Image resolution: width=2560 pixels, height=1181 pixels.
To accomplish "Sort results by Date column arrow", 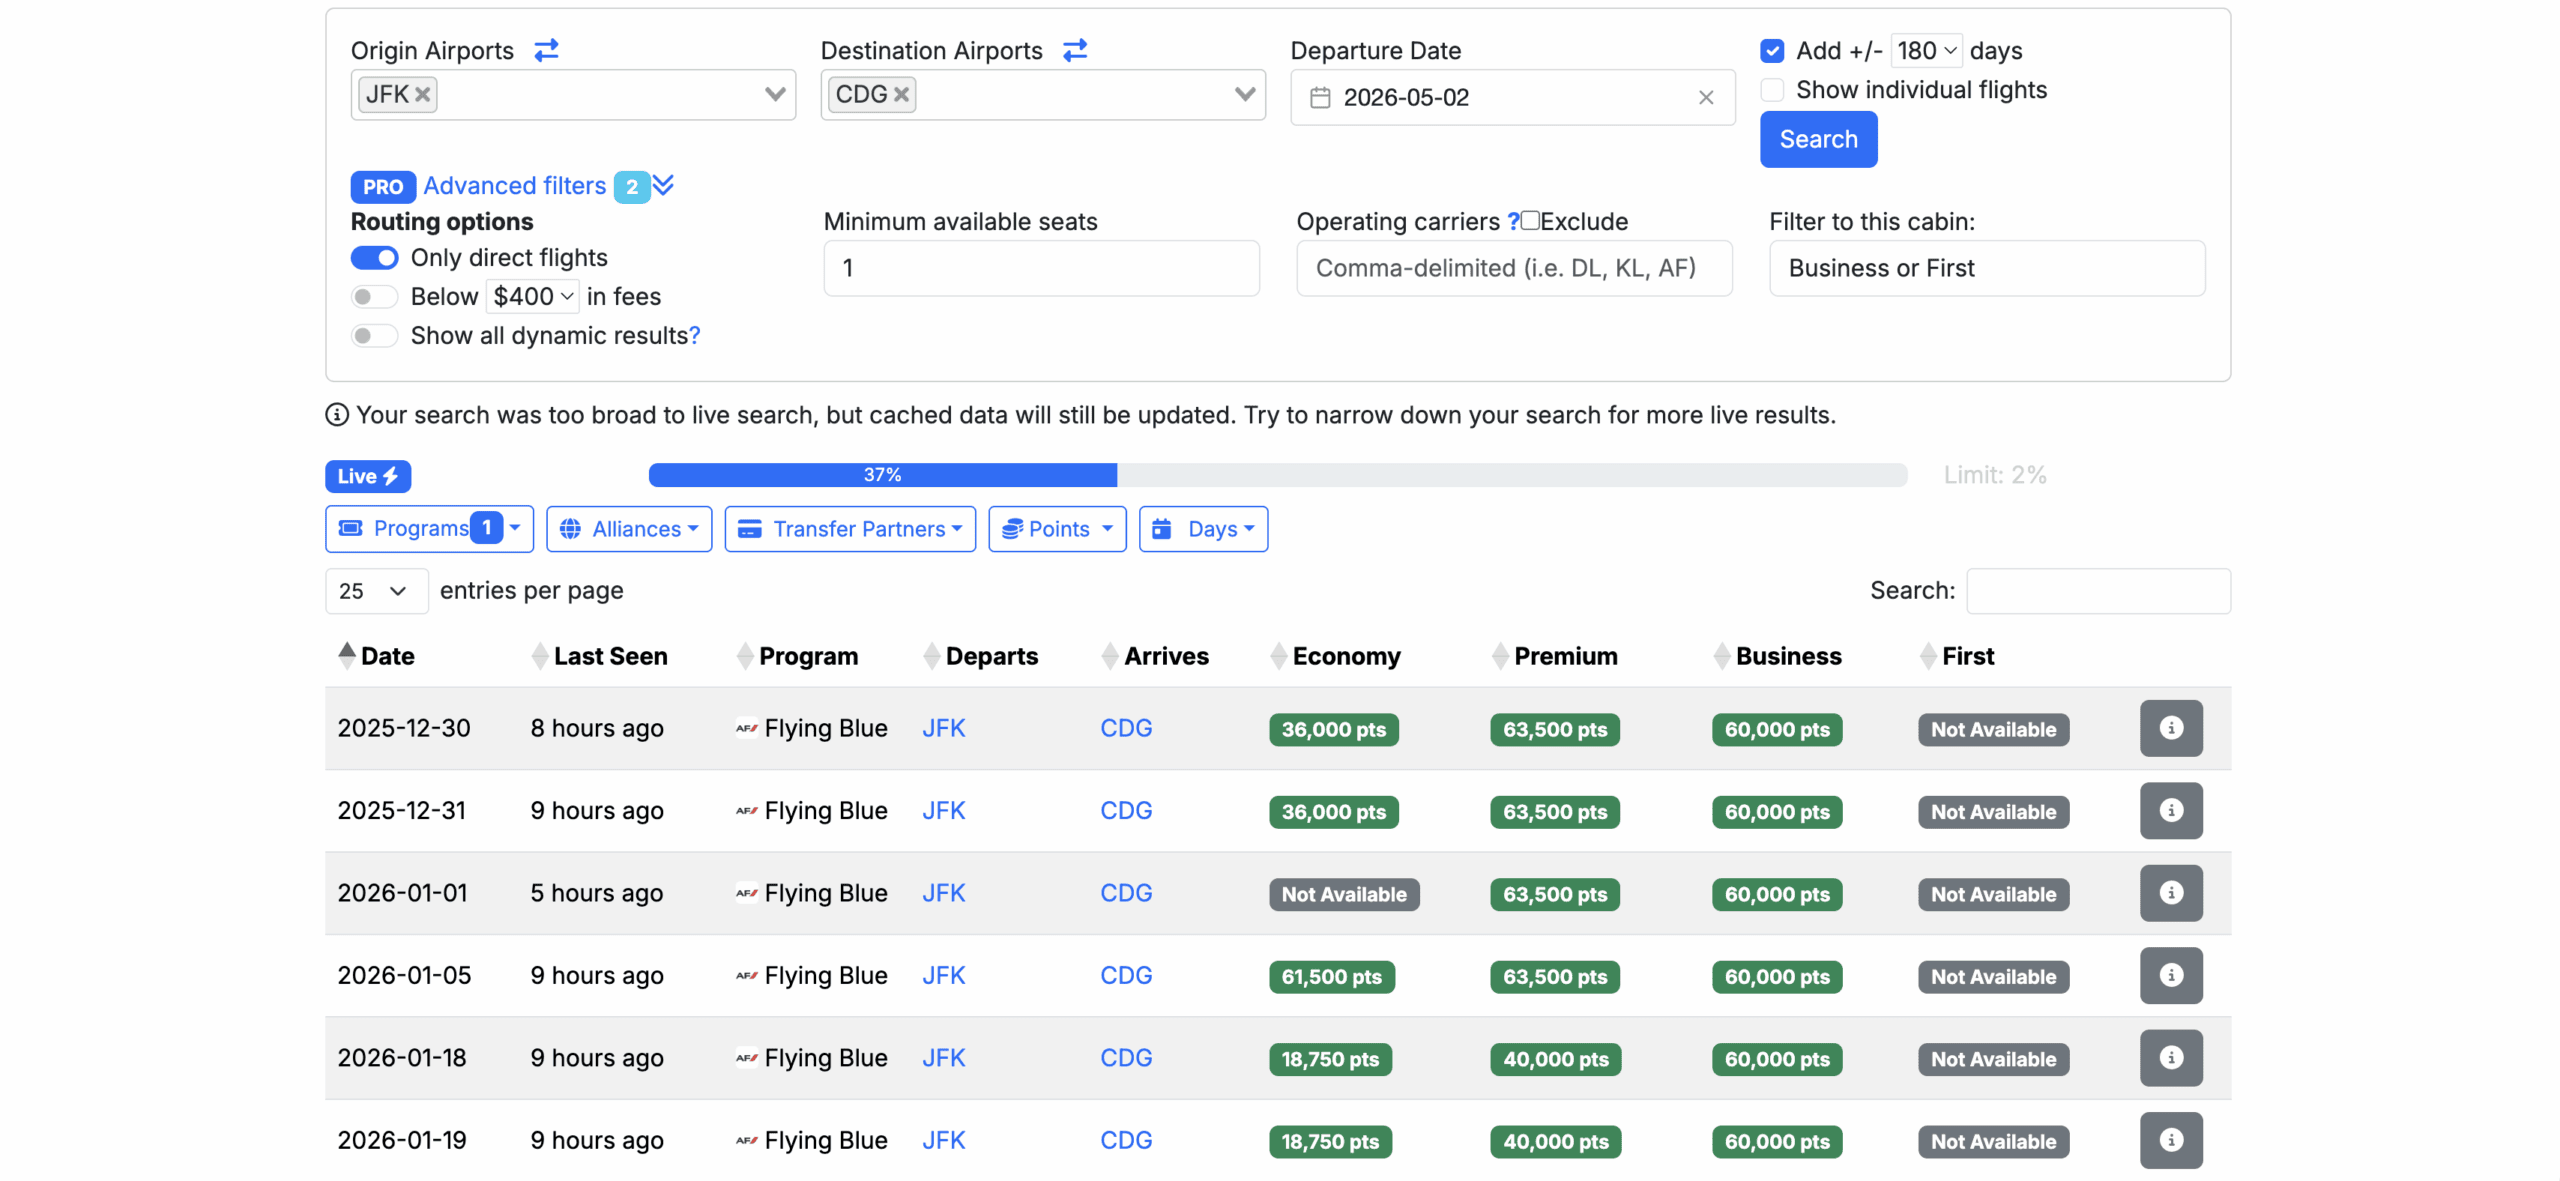I will (347, 656).
